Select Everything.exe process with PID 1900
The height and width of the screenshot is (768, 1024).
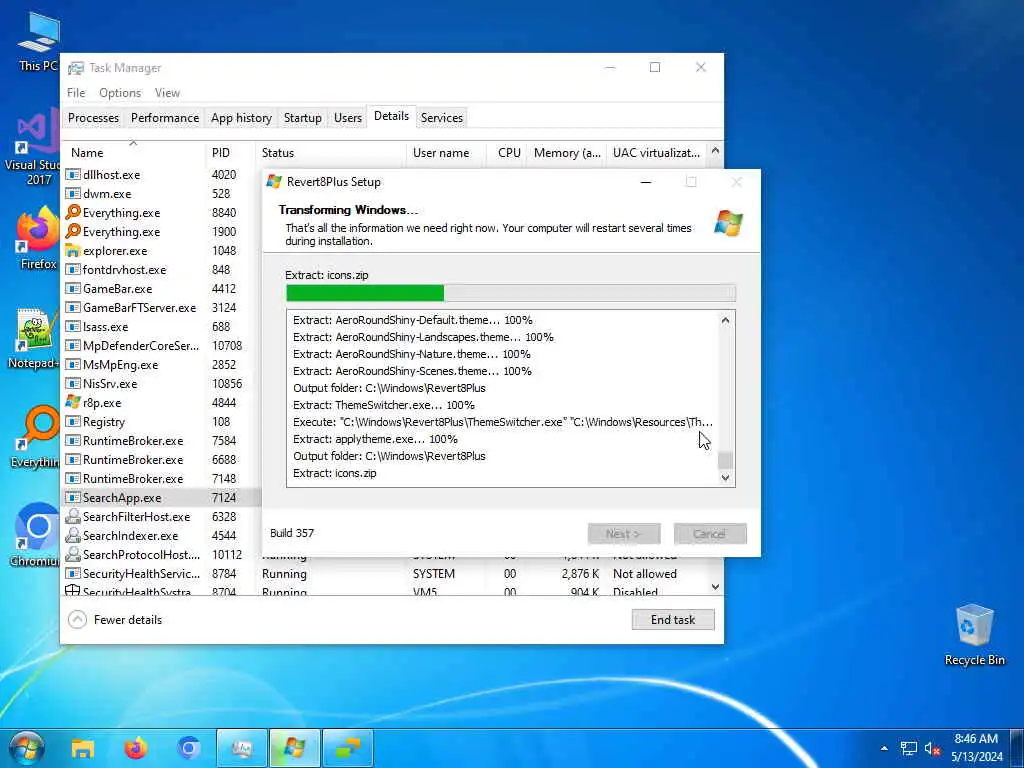pos(161,232)
